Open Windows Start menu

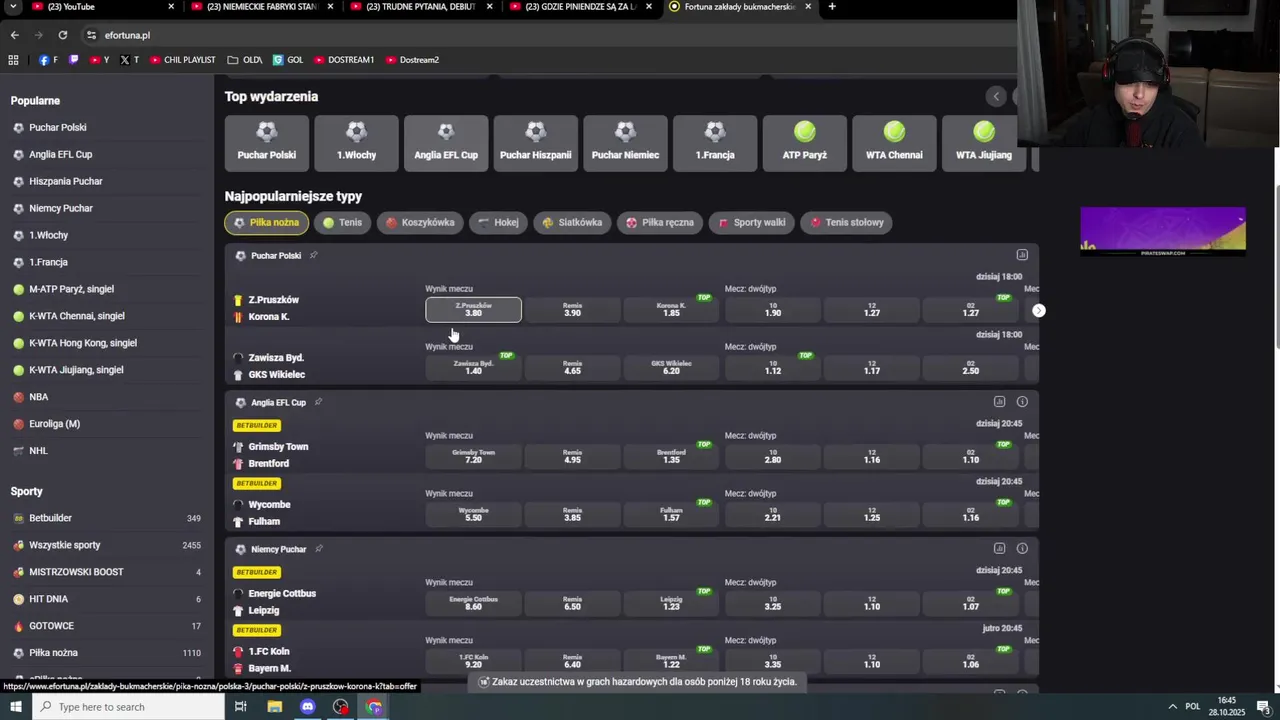[15, 707]
